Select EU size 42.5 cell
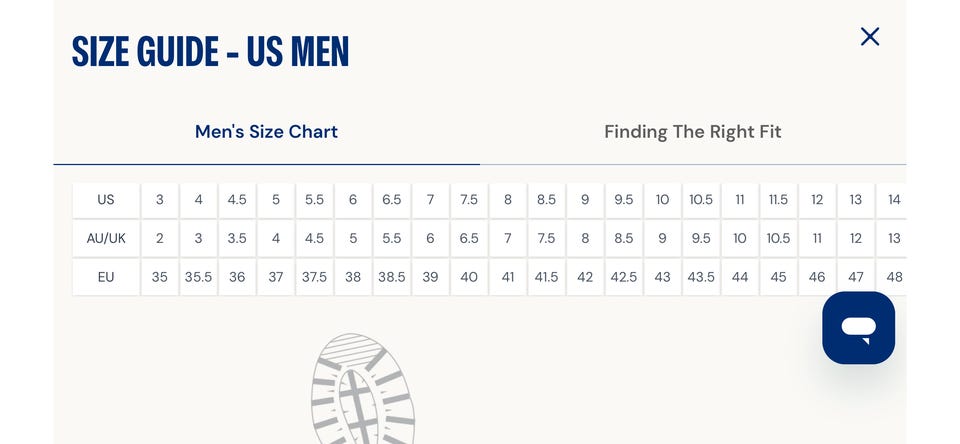Screen dimensions: 960x444 [x=623, y=277]
